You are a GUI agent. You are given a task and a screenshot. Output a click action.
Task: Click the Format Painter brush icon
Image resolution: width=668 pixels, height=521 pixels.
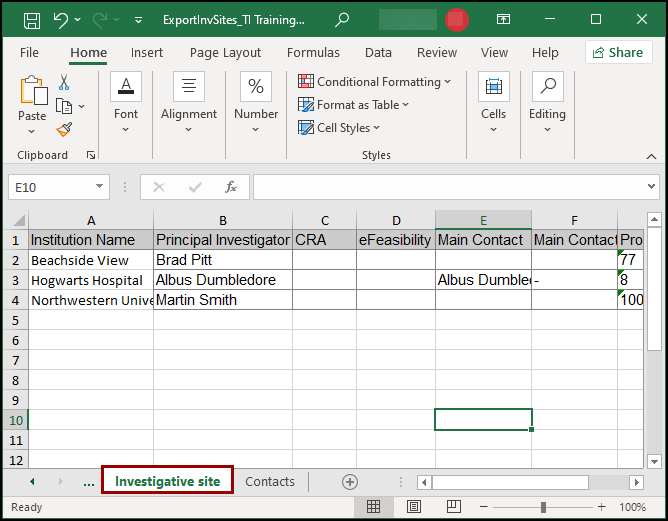pos(64,129)
